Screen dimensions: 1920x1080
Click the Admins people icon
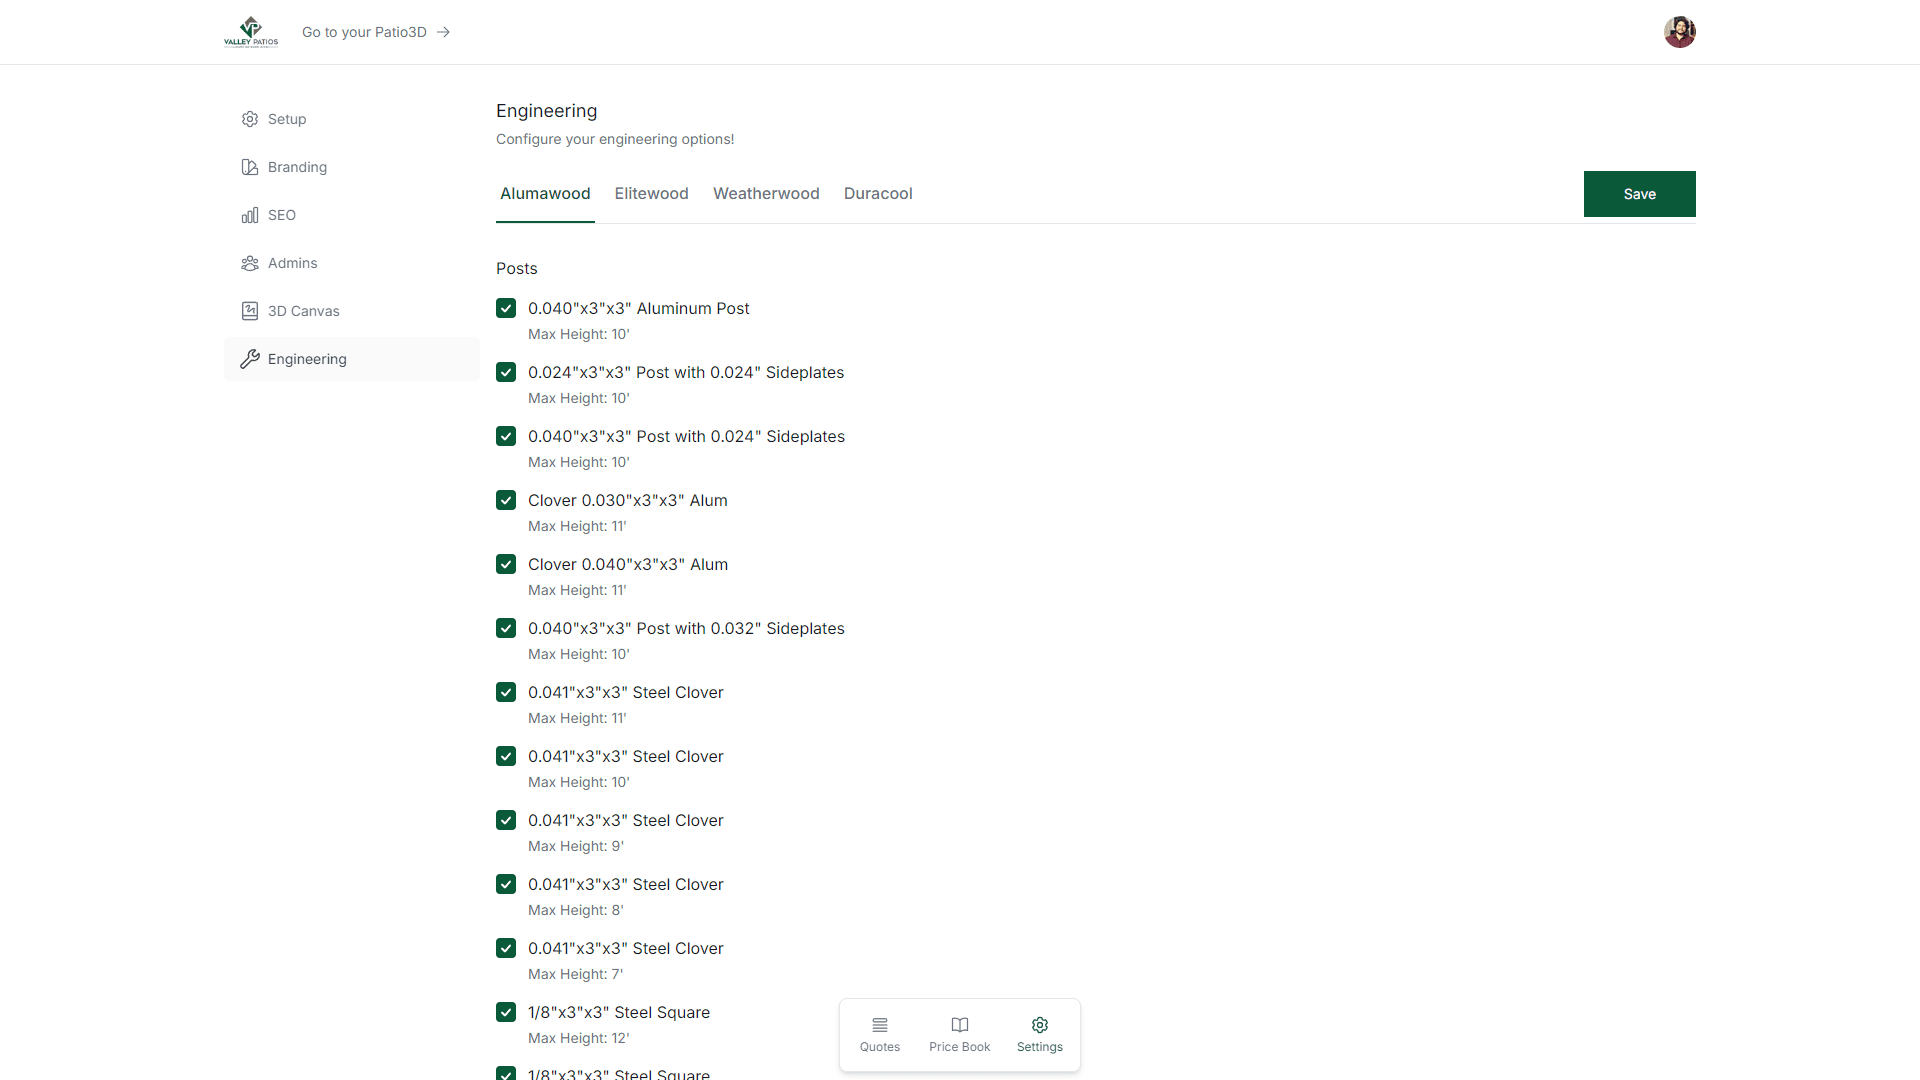250,263
